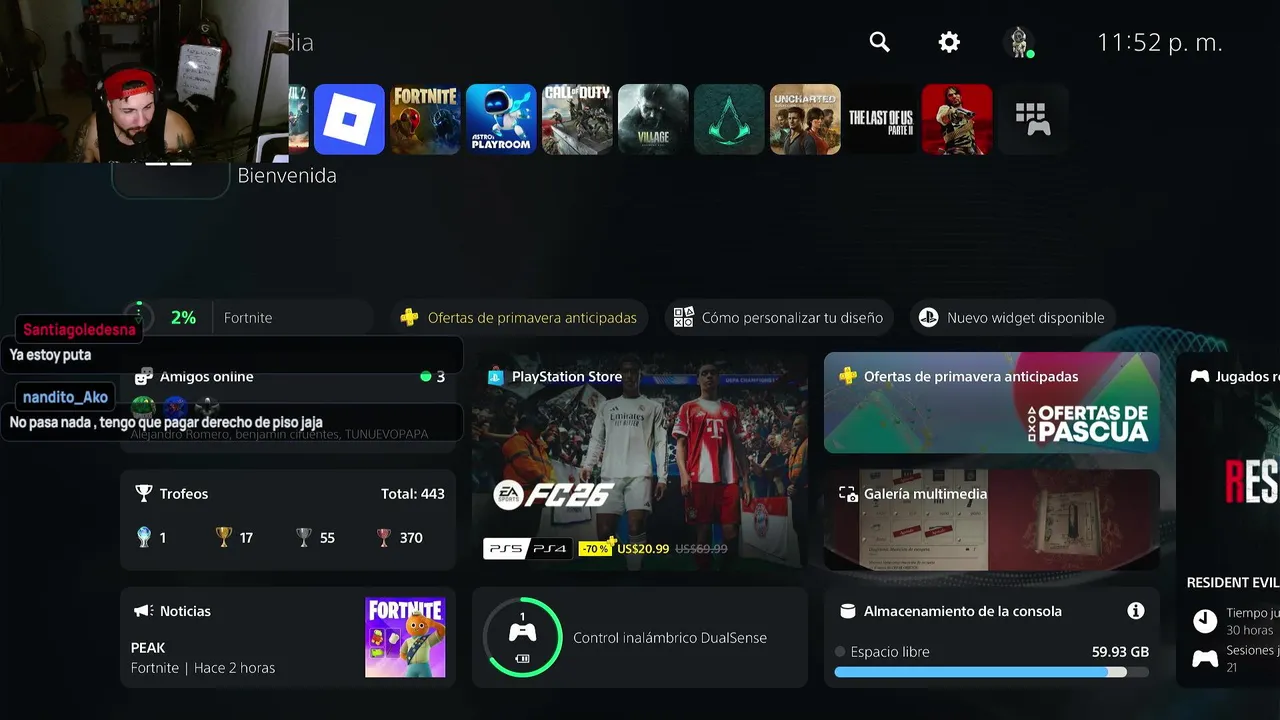The image size is (1280, 720).
Task: Open the Fortnite PEAK news thumbnail
Action: (405, 637)
